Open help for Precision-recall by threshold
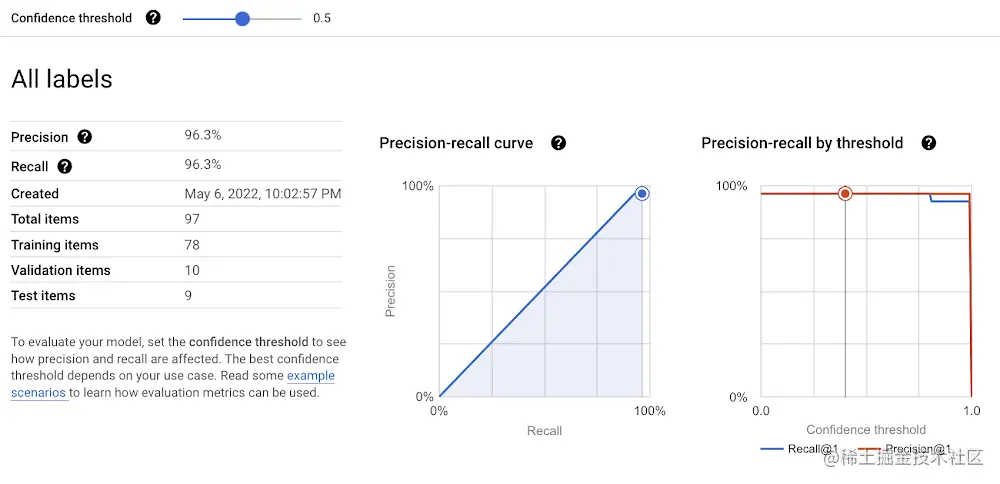 [x=929, y=143]
